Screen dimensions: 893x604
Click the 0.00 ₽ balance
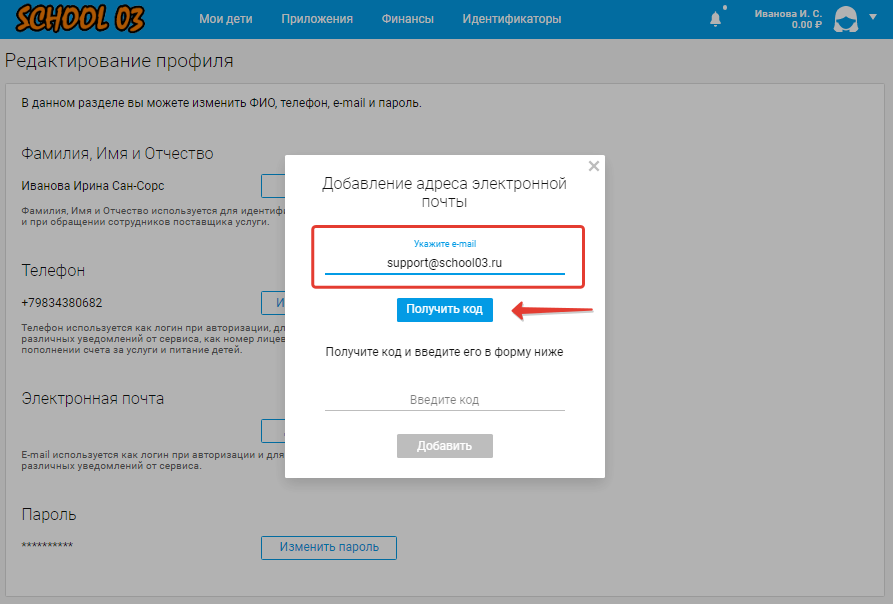[806, 25]
